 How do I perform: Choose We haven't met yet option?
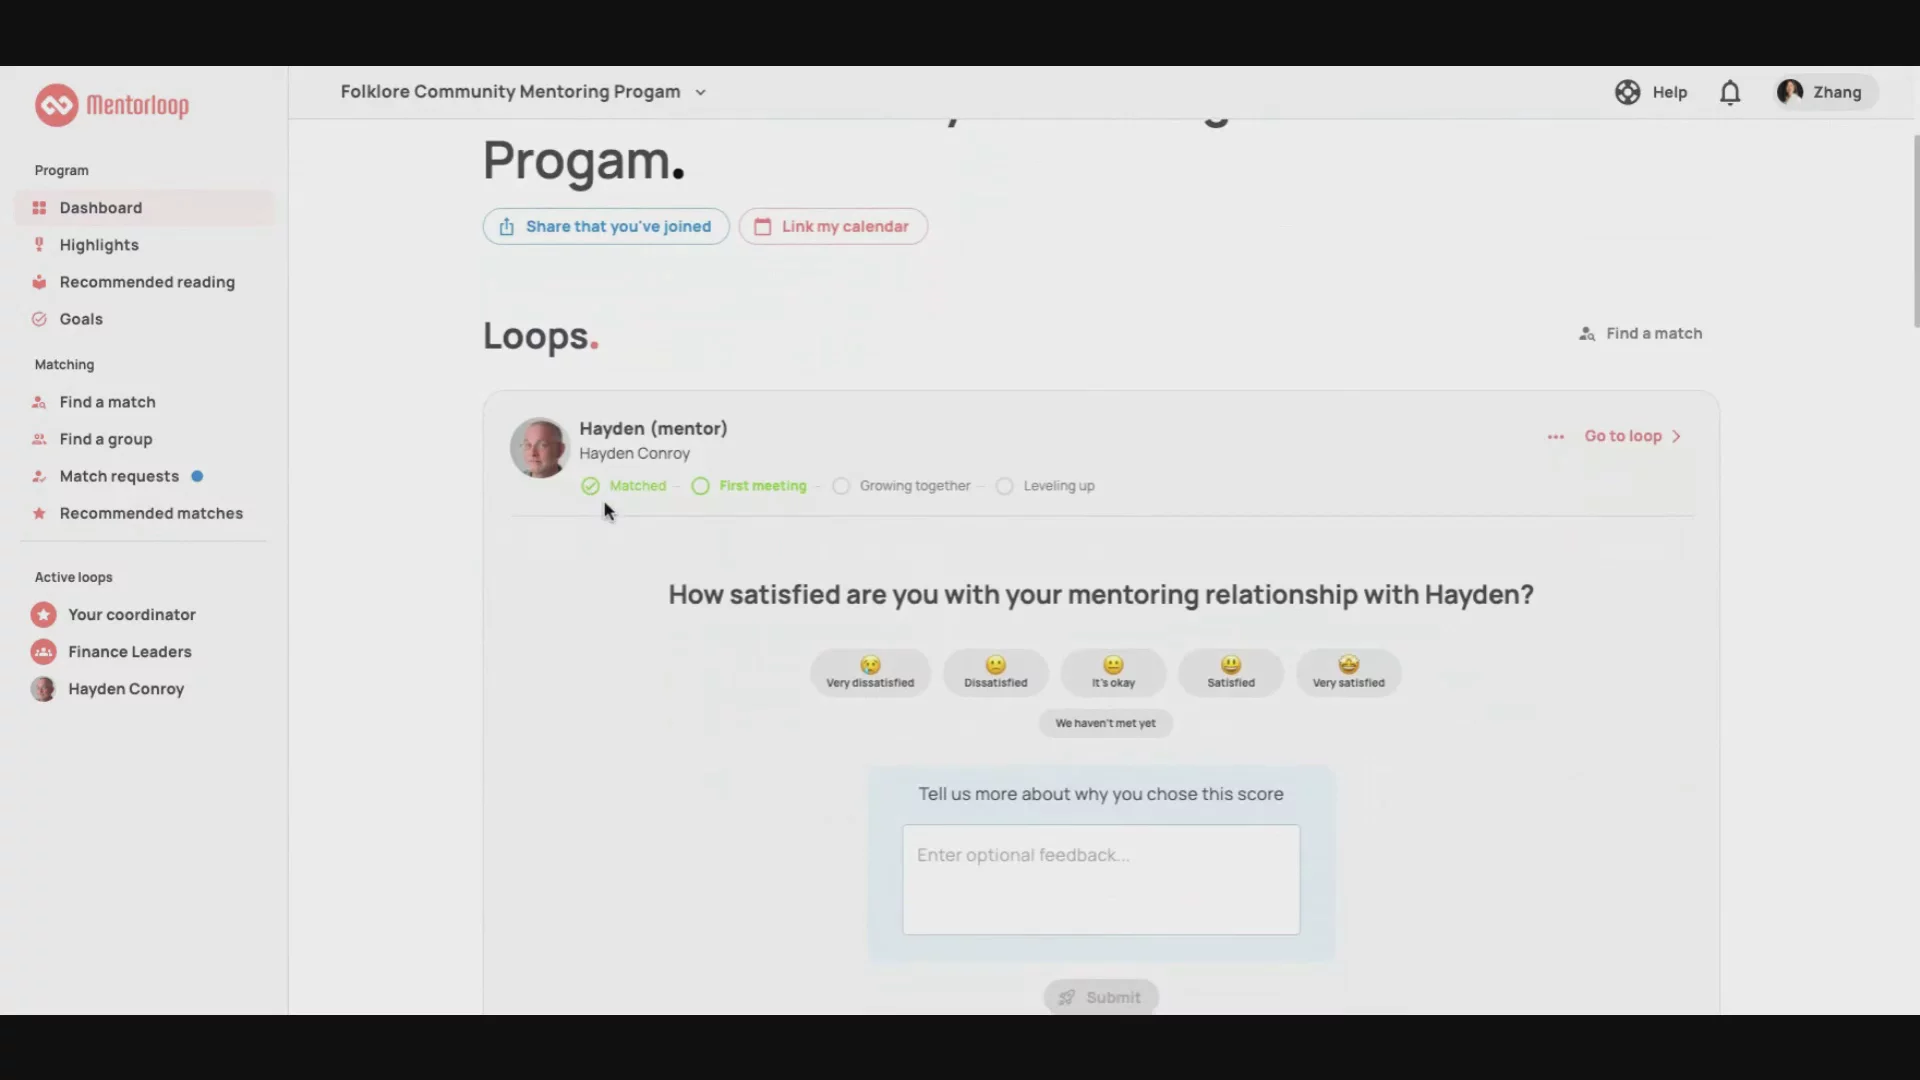(1105, 723)
